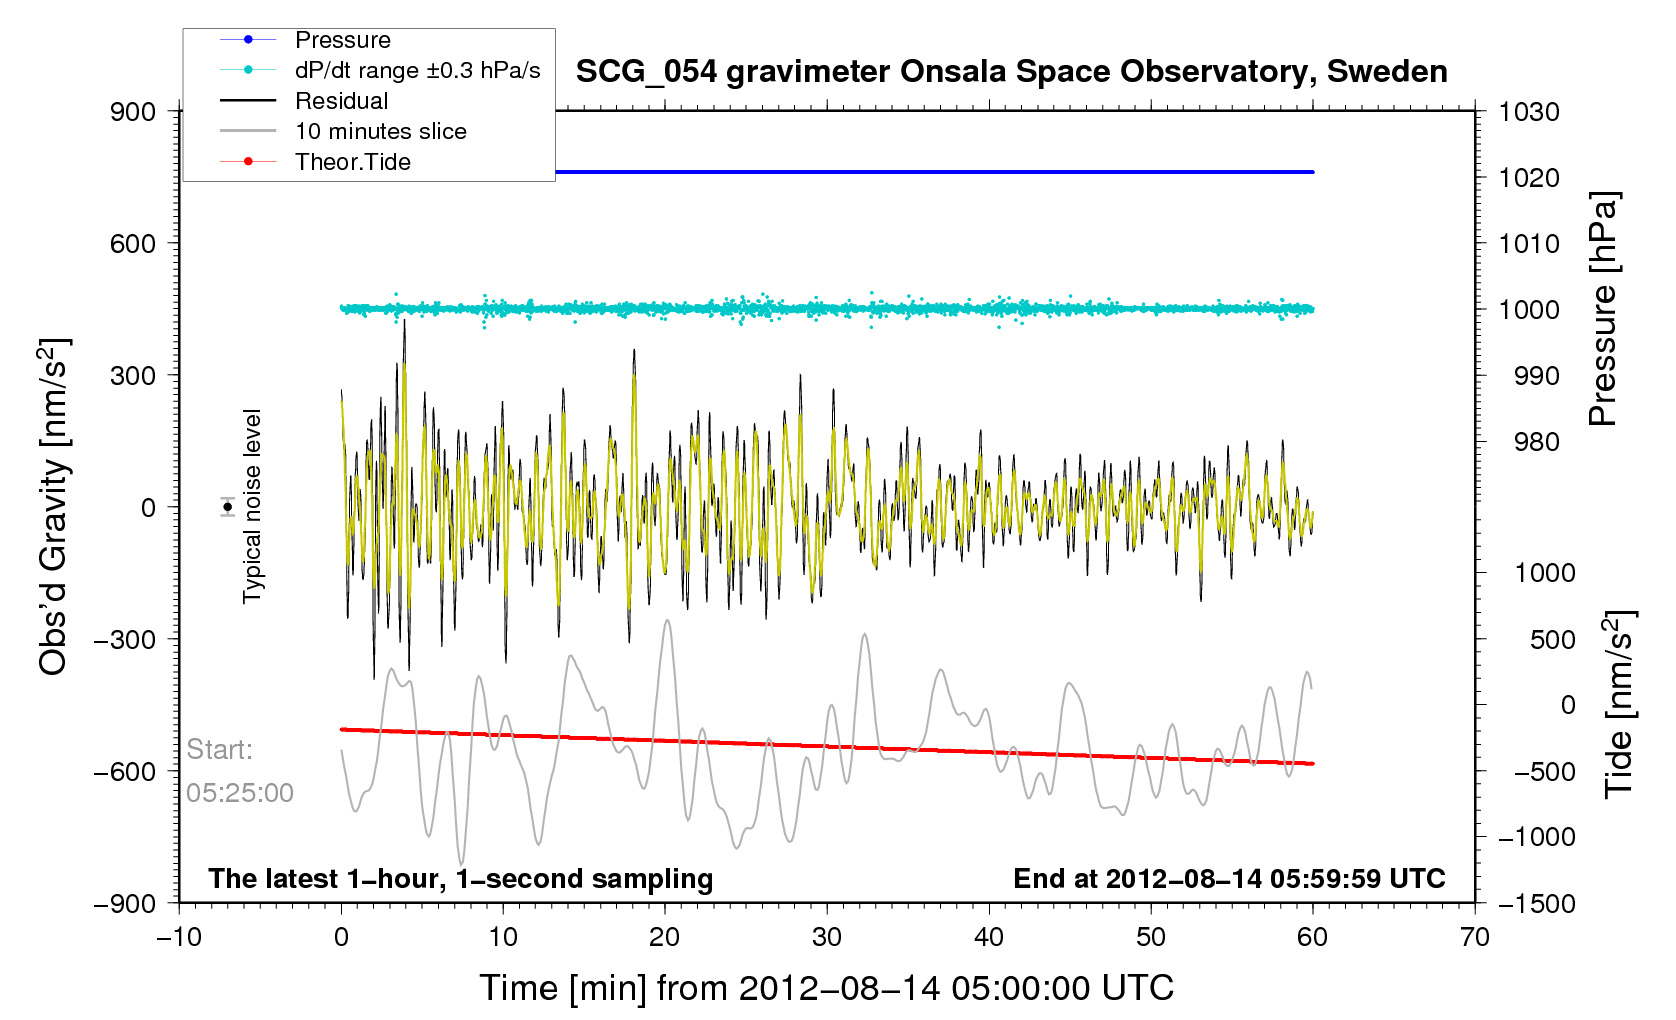The width and height of the screenshot is (1676, 1020).
Task: Click the 'Tide [nm/s²]' right axis label
Action: pos(1618,704)
